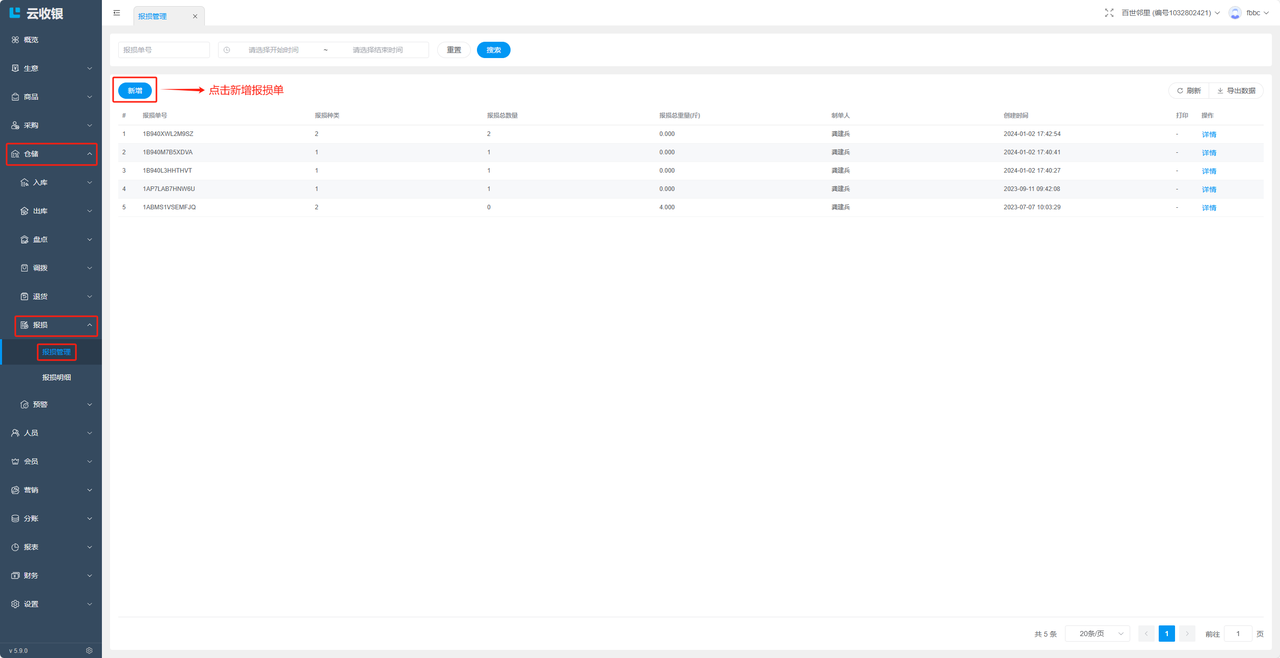Click the 报损单号 search input field
Viewport: 1280px width, 658px height.
click(x=164, y=50)
